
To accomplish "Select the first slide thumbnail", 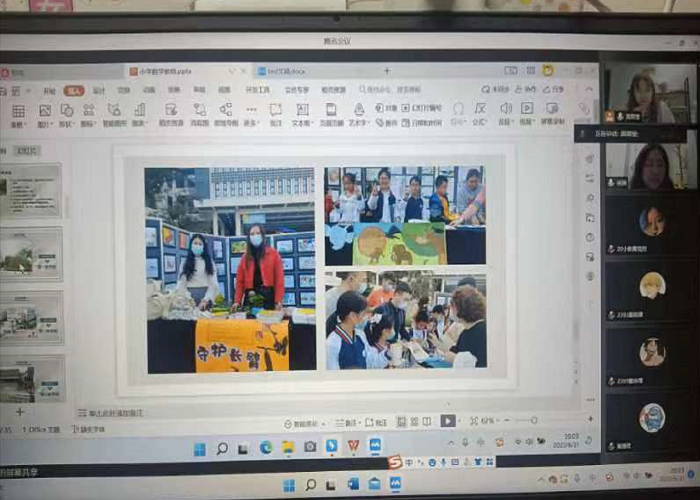I will coord(31,190).
